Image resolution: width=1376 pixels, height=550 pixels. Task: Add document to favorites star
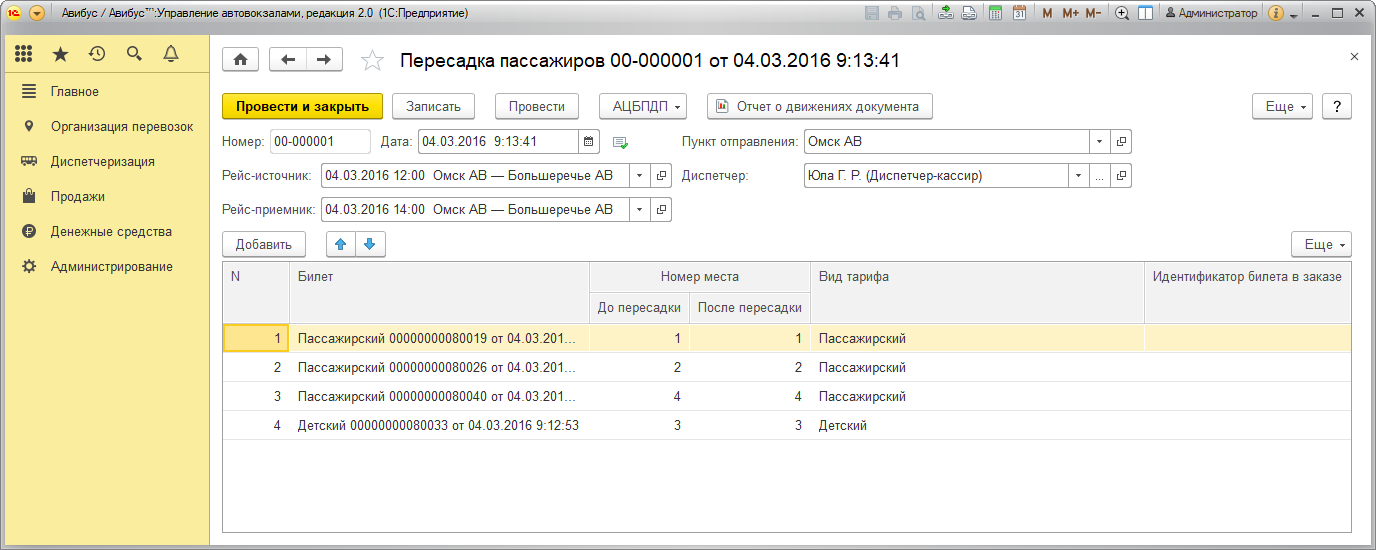[372, 61]
